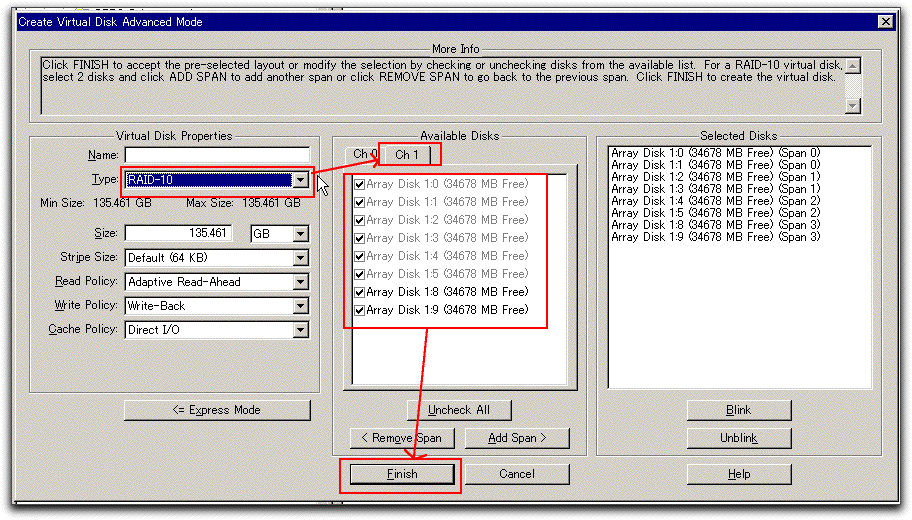Click the Add Span button

tap(515, 438)
